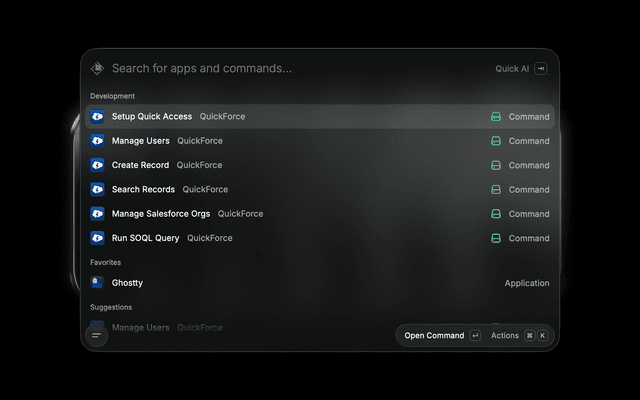Open Ghostty from Favorites
The height and width of the screenshot is (400, 640).
pos(320,282)
